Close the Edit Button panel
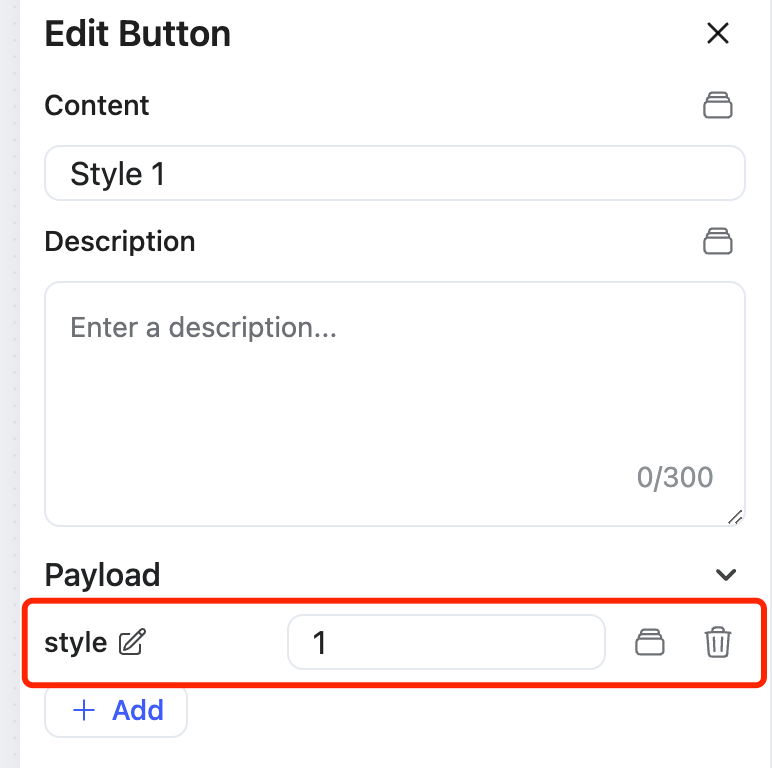Viewport: 772px width, 768px height. (x=718, y=34)
